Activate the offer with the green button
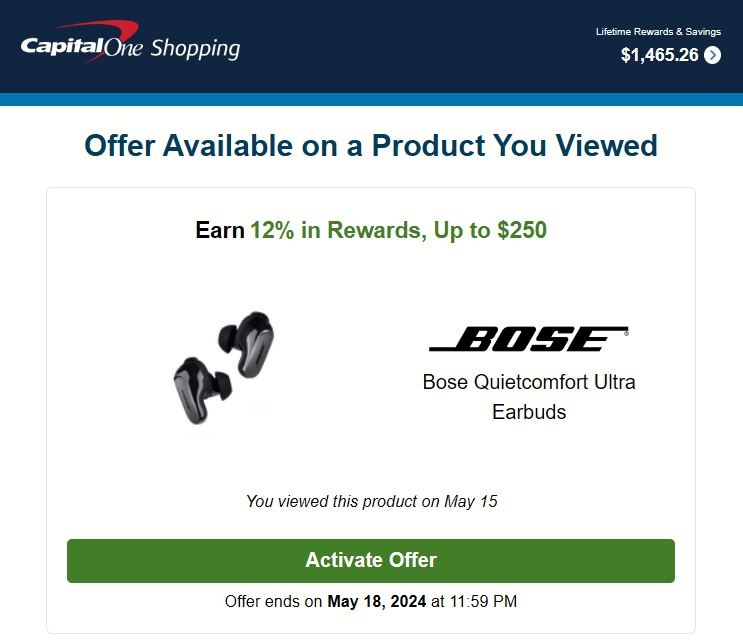The height and width of the screenshot is (644, 743). [371, 561]
